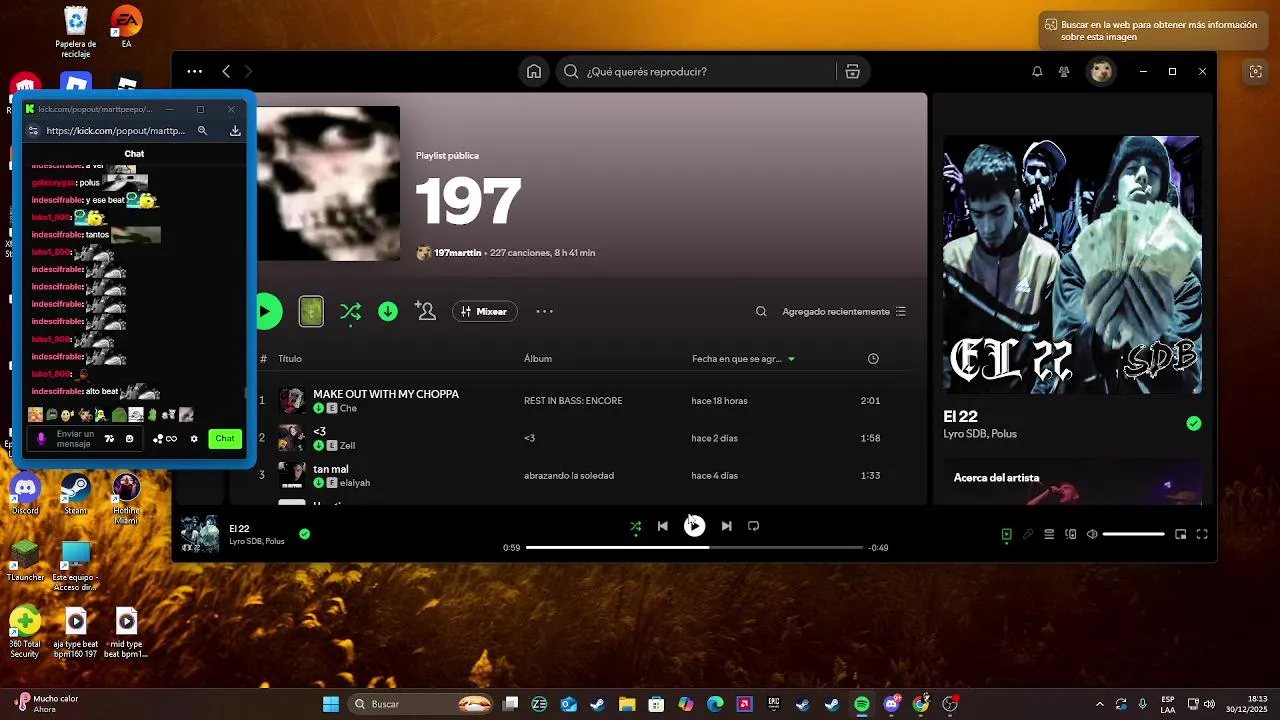Sort by 'Fecha en que se agr...' column
This screenshot has height=720, width=1280.
743,359
